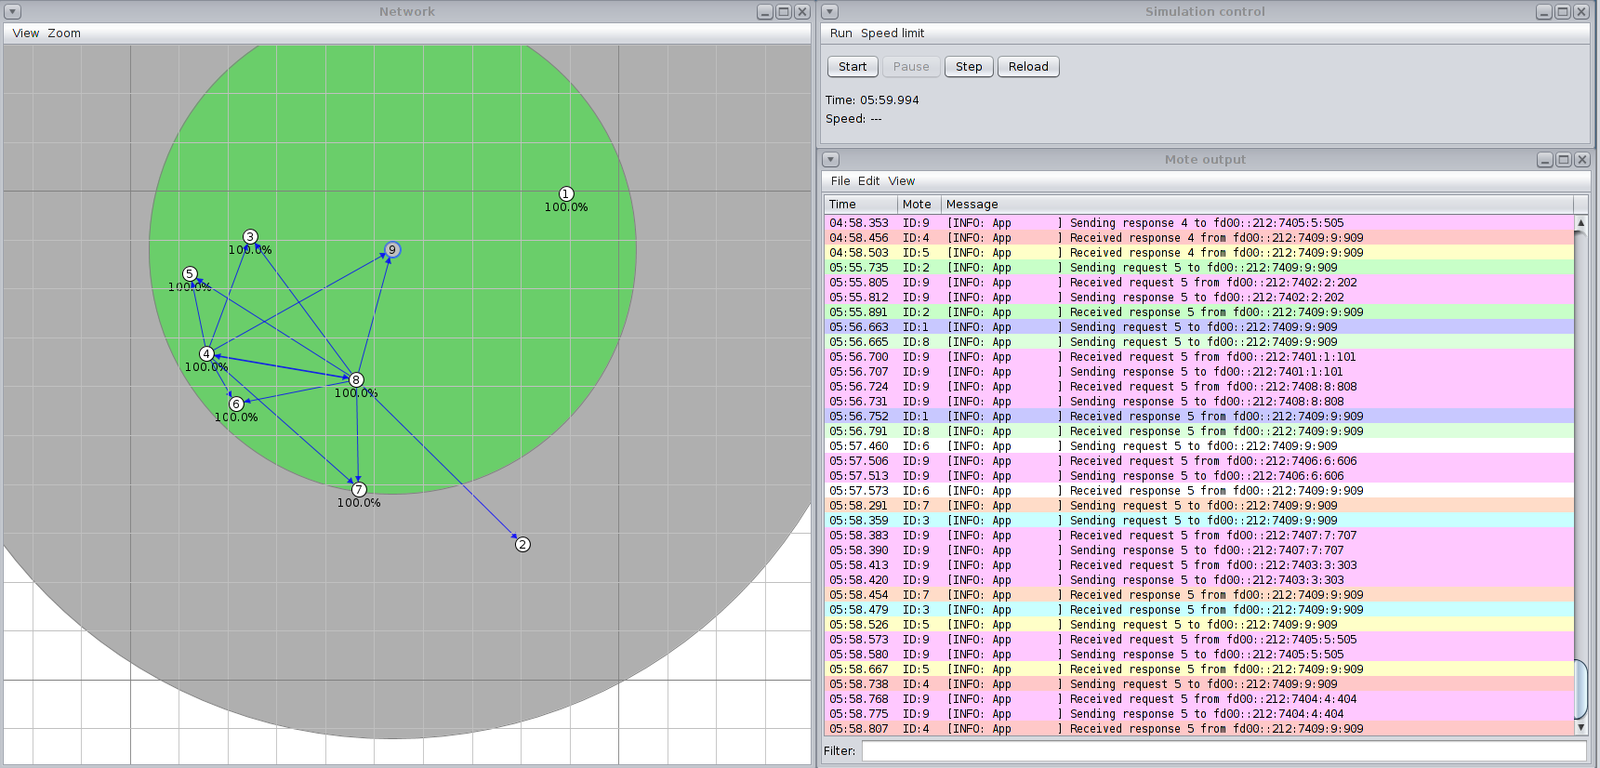Image resolution: width=1600 pixels, height=768 pixels.
Task: Click the Filter input field
Action: [x=1224, y=751]
